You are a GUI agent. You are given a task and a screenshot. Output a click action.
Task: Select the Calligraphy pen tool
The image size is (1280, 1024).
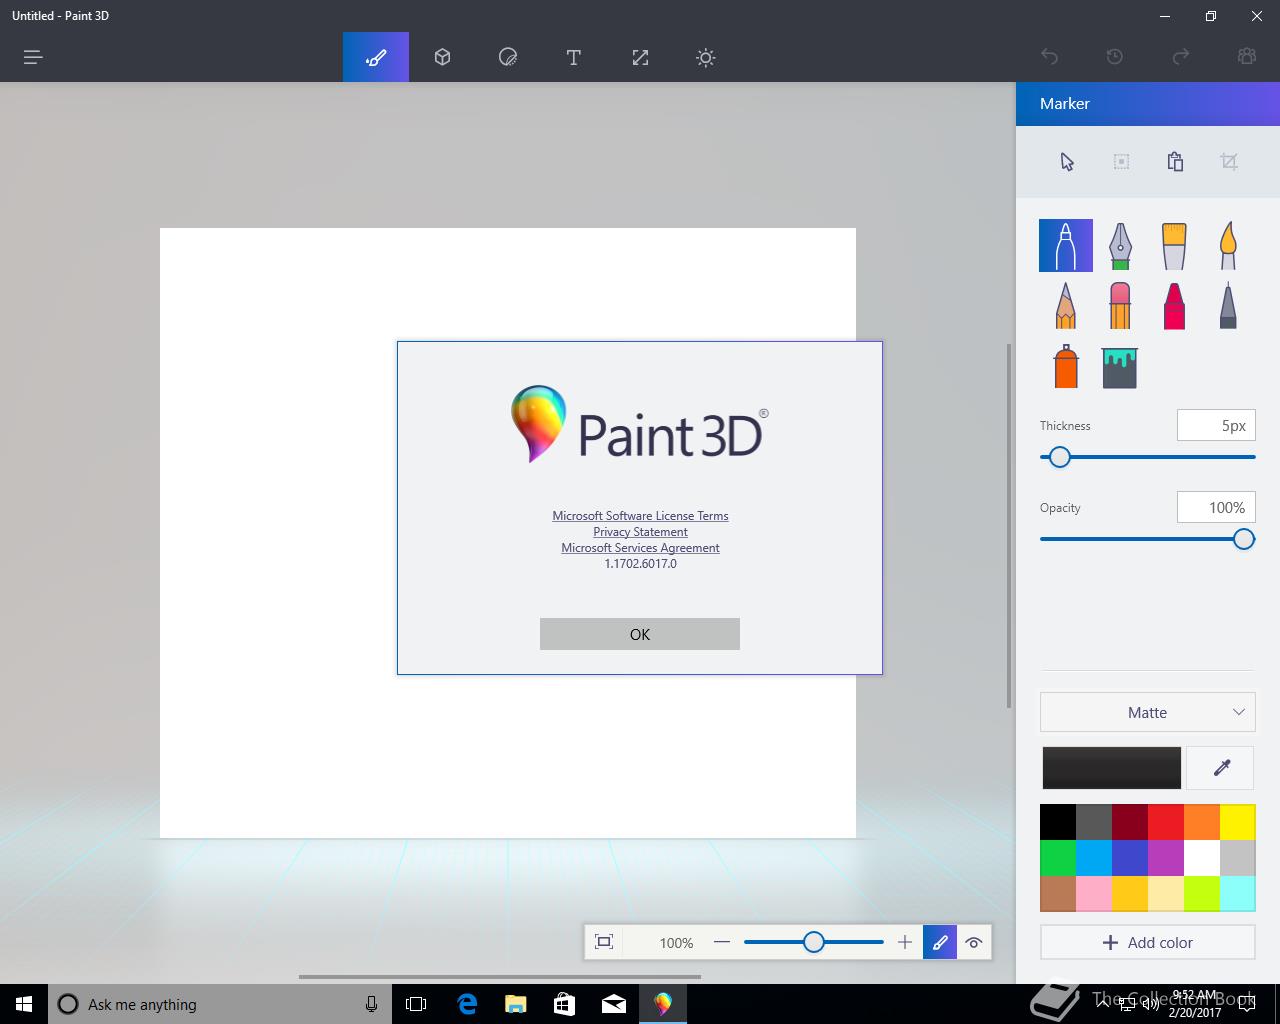click(1120, 245)
